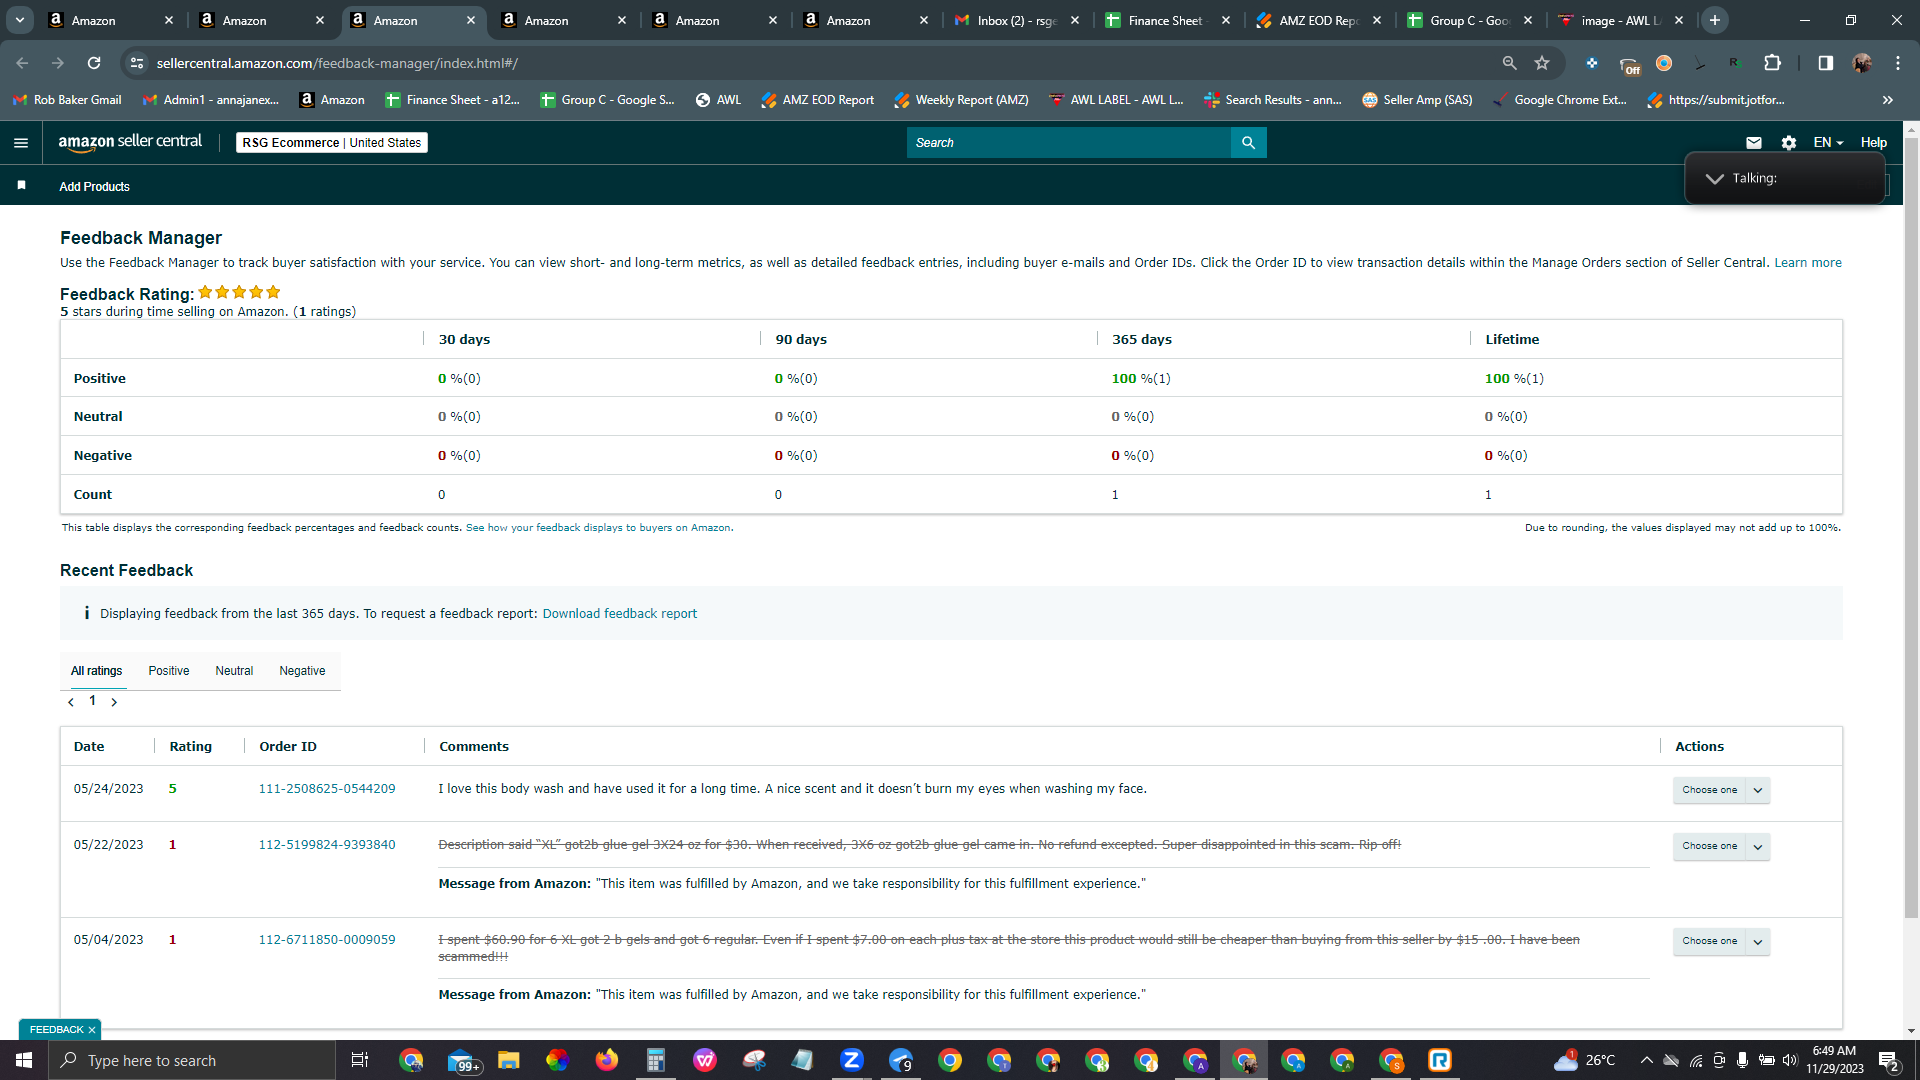This screenshot has height=1080, width=1920.
Task: Open the Seller Amp (SAS) bookmark
Action: click(1417, 100)
